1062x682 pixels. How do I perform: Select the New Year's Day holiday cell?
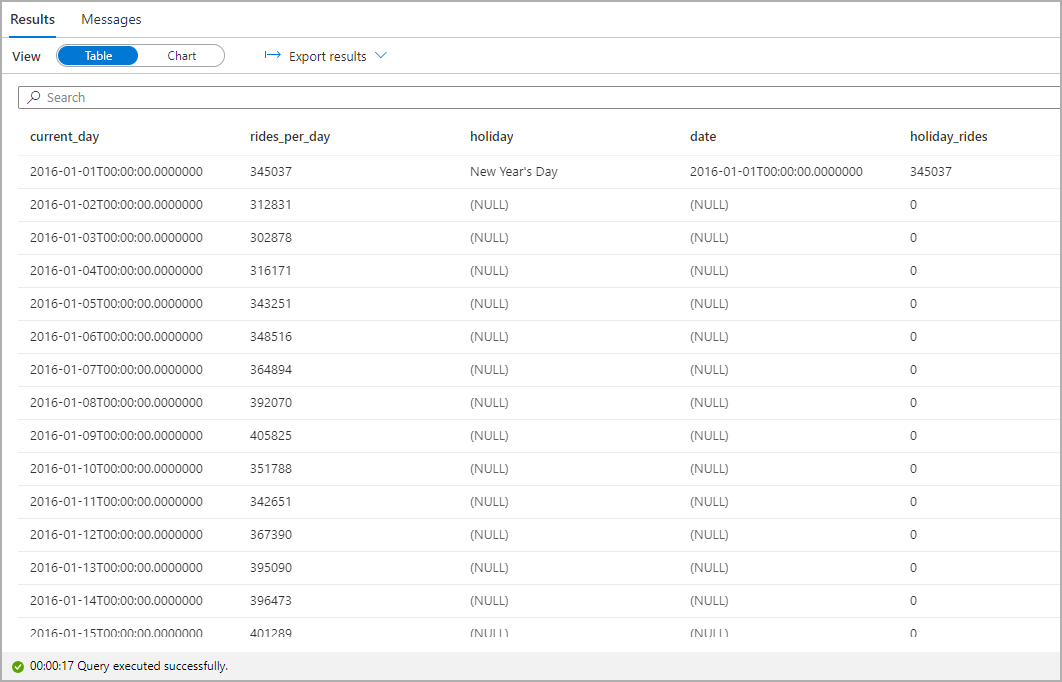point(513,171)
